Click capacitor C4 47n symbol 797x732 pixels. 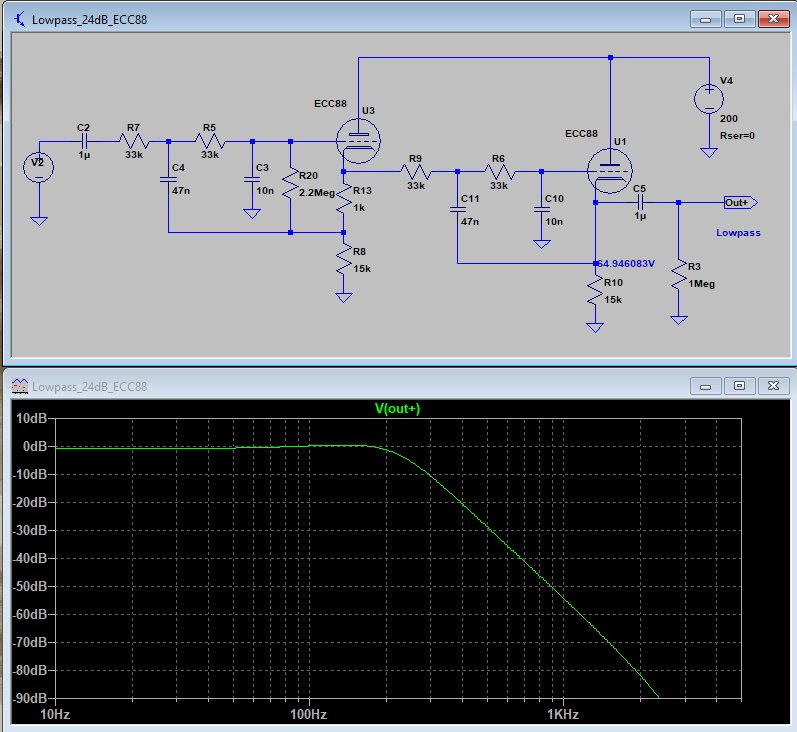point(168,179)
